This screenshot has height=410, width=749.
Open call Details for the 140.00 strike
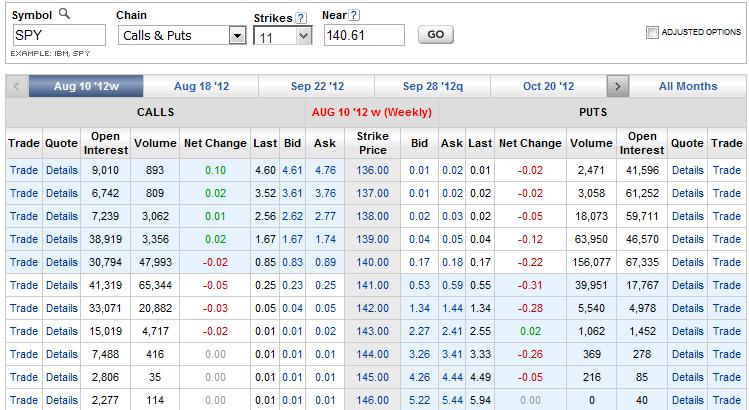coord(61,263)
